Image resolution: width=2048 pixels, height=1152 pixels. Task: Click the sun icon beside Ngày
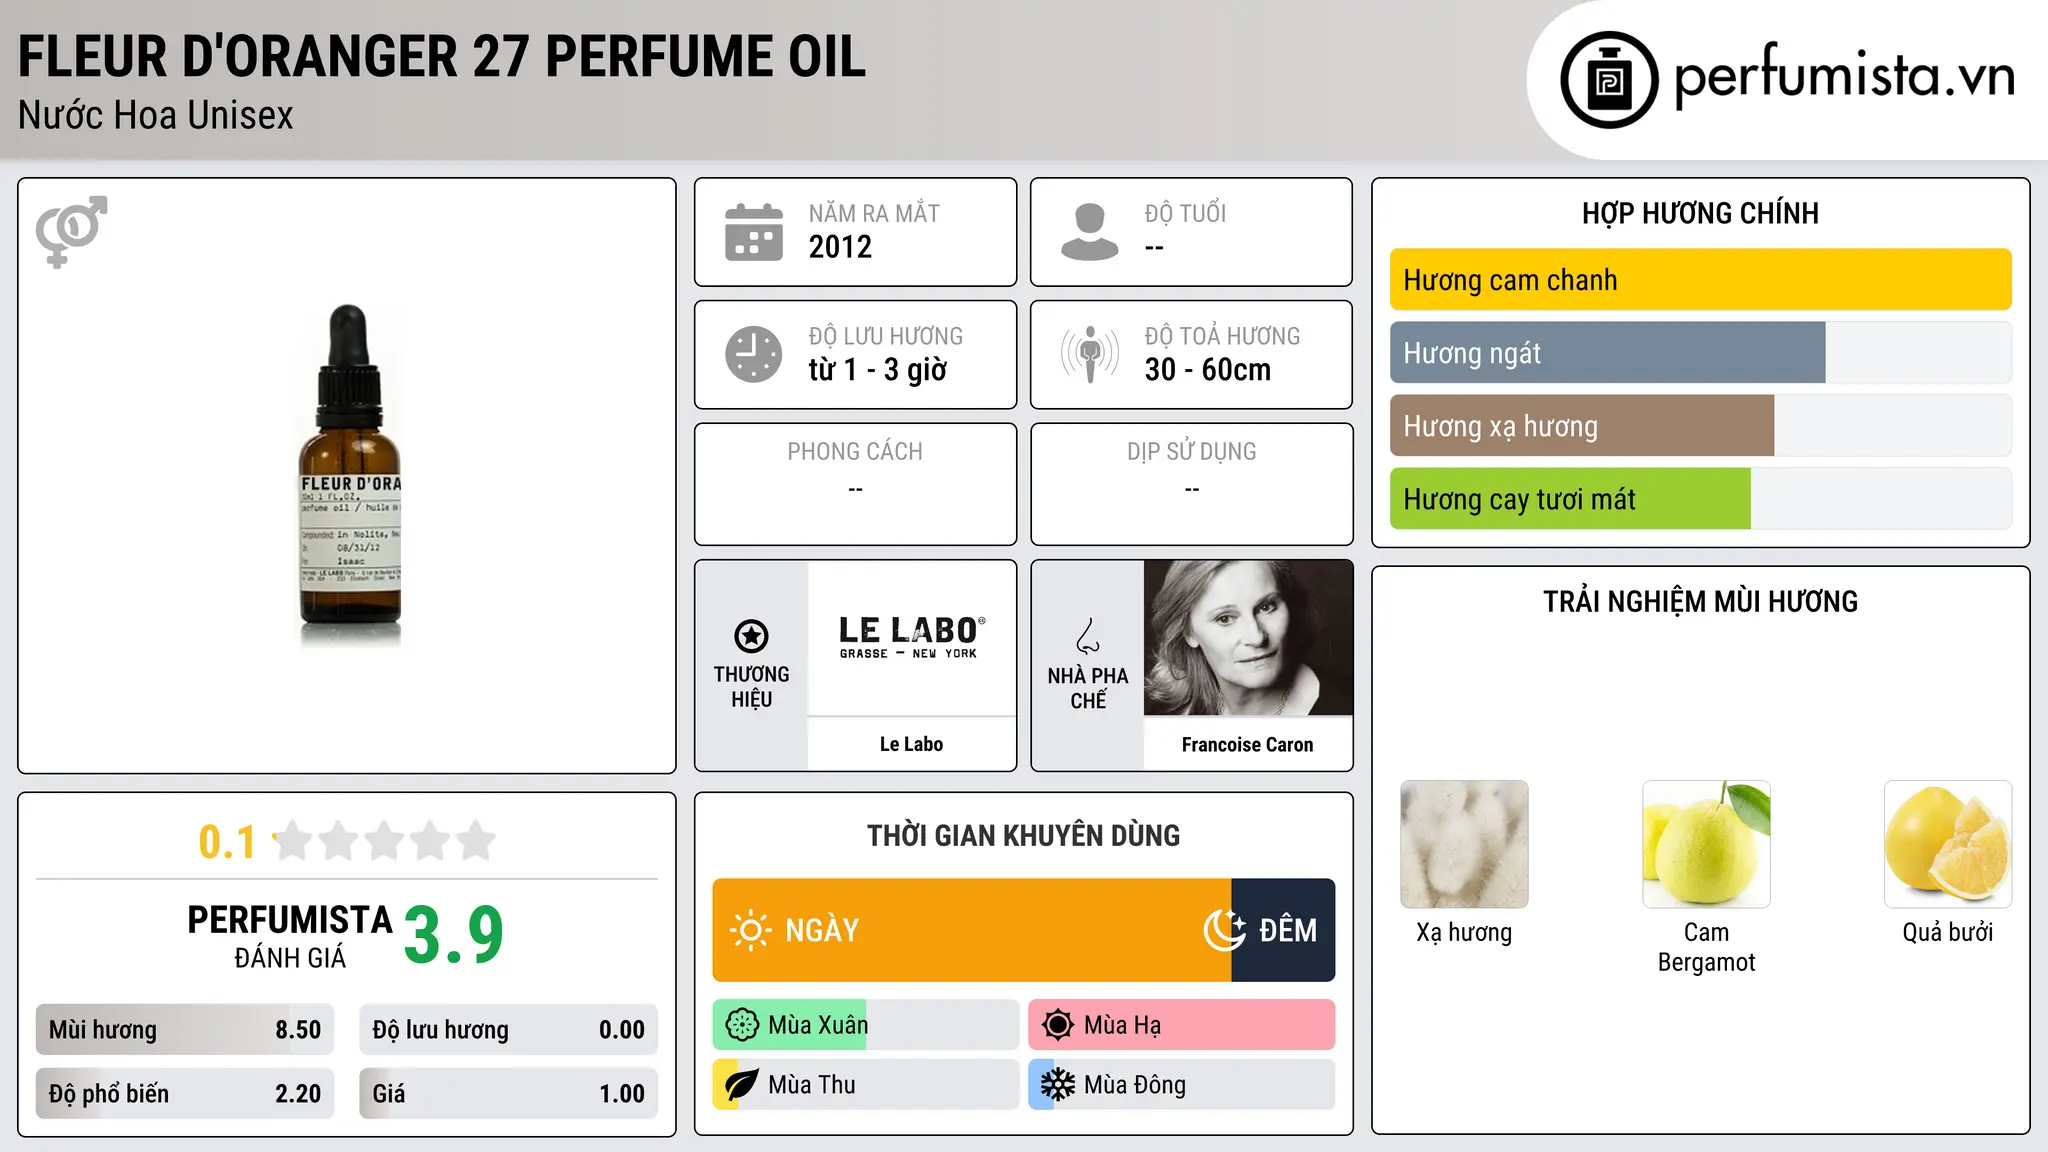coord(750,930)
